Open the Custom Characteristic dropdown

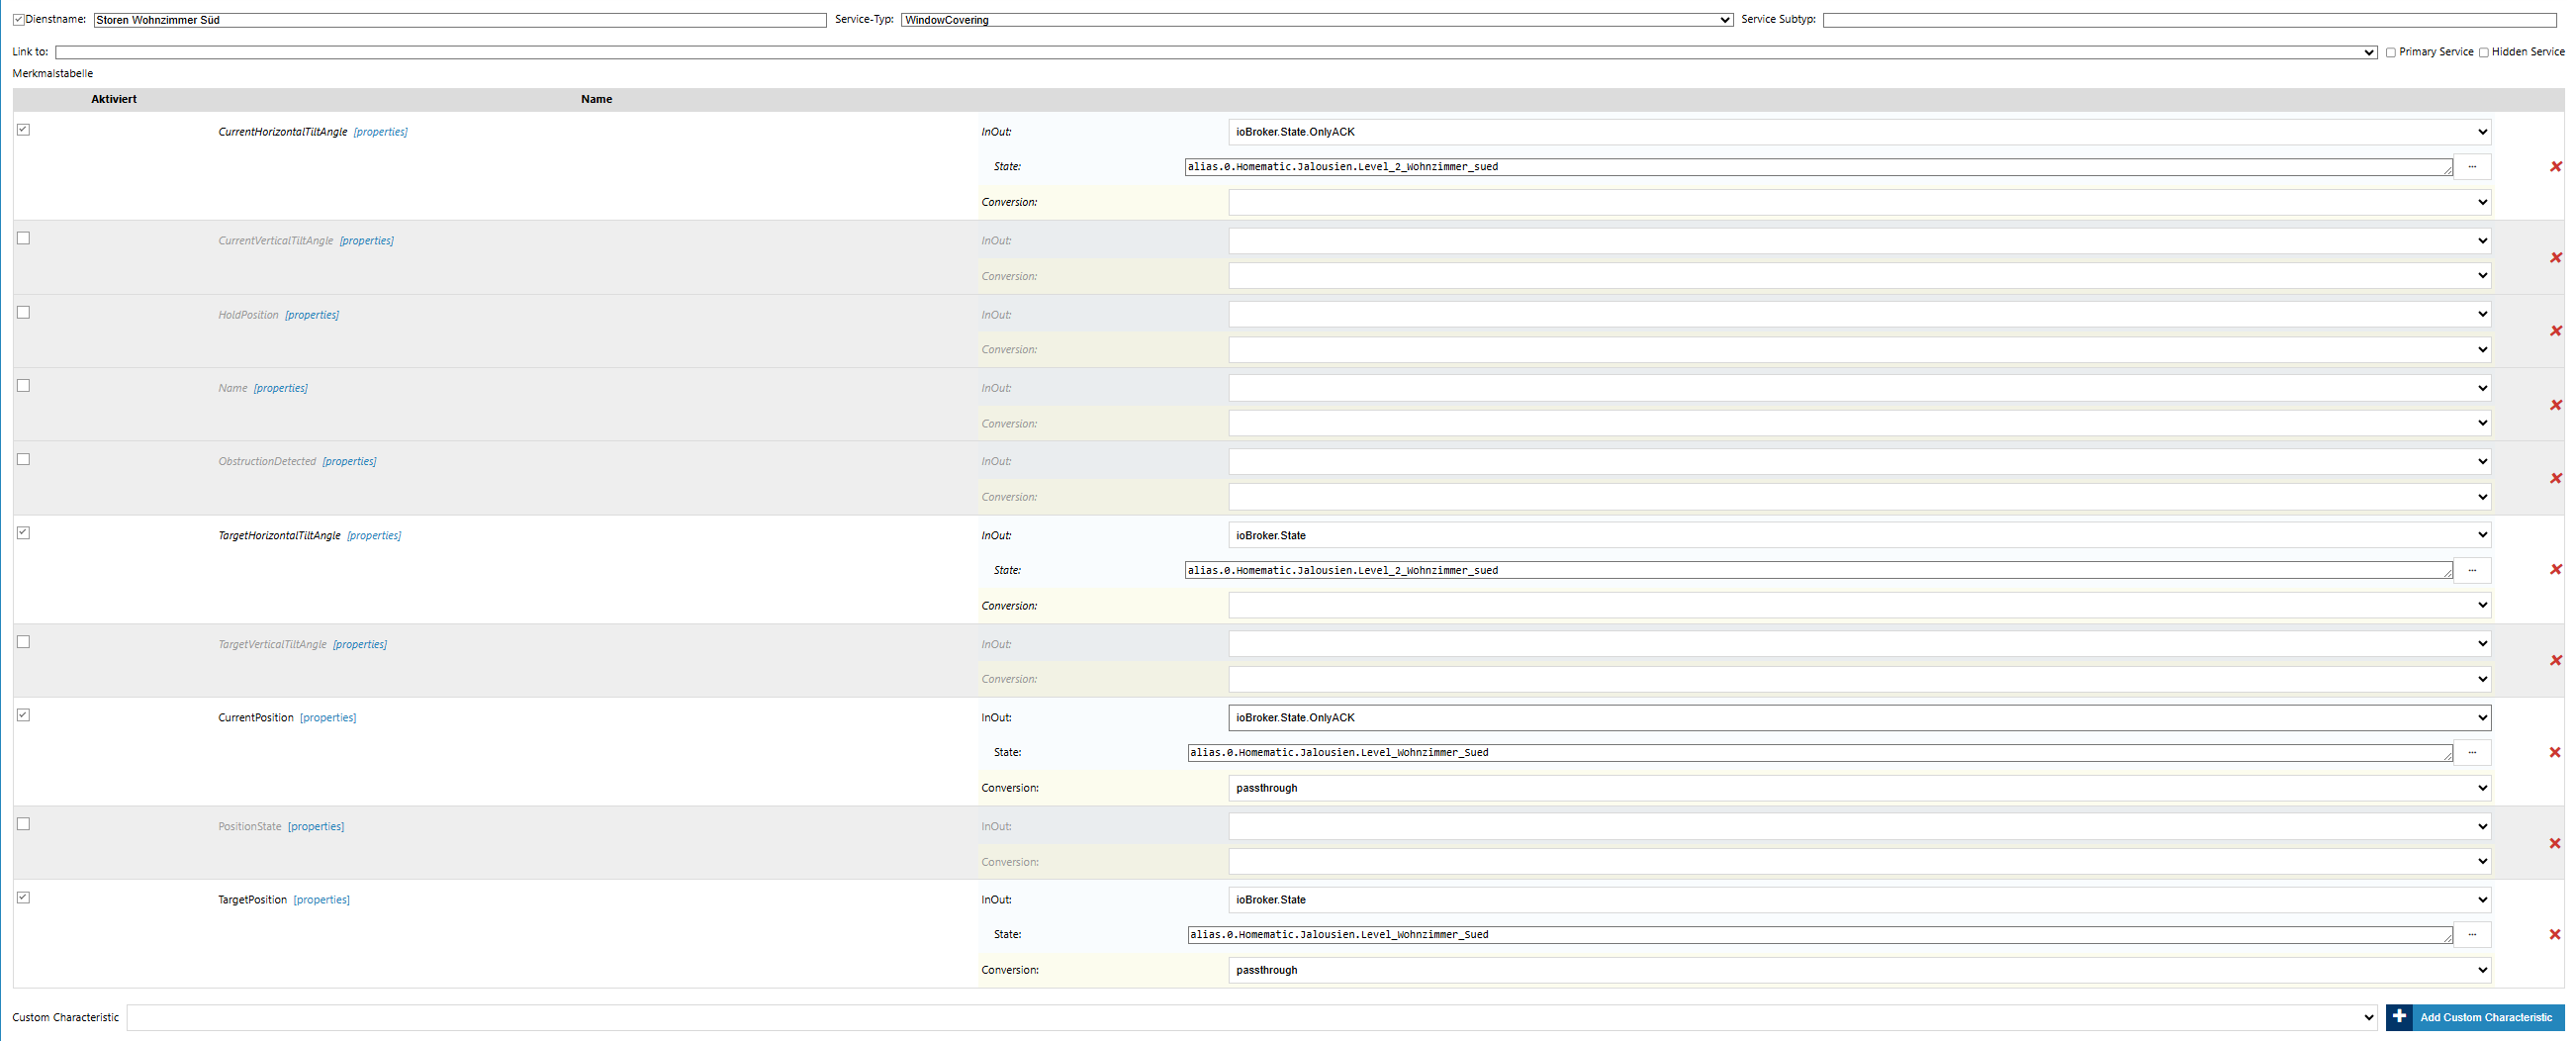click(x=1251, y=1018)
